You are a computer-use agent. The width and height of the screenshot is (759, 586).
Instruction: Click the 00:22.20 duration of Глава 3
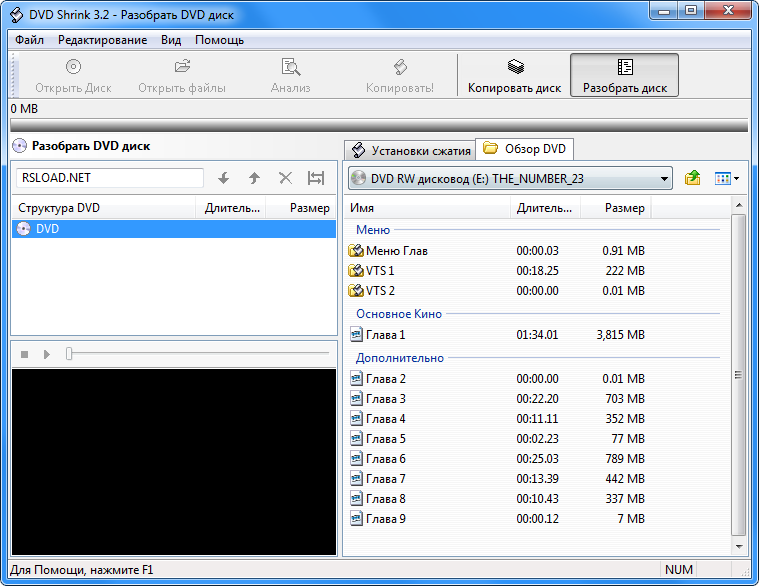[537, 399]
